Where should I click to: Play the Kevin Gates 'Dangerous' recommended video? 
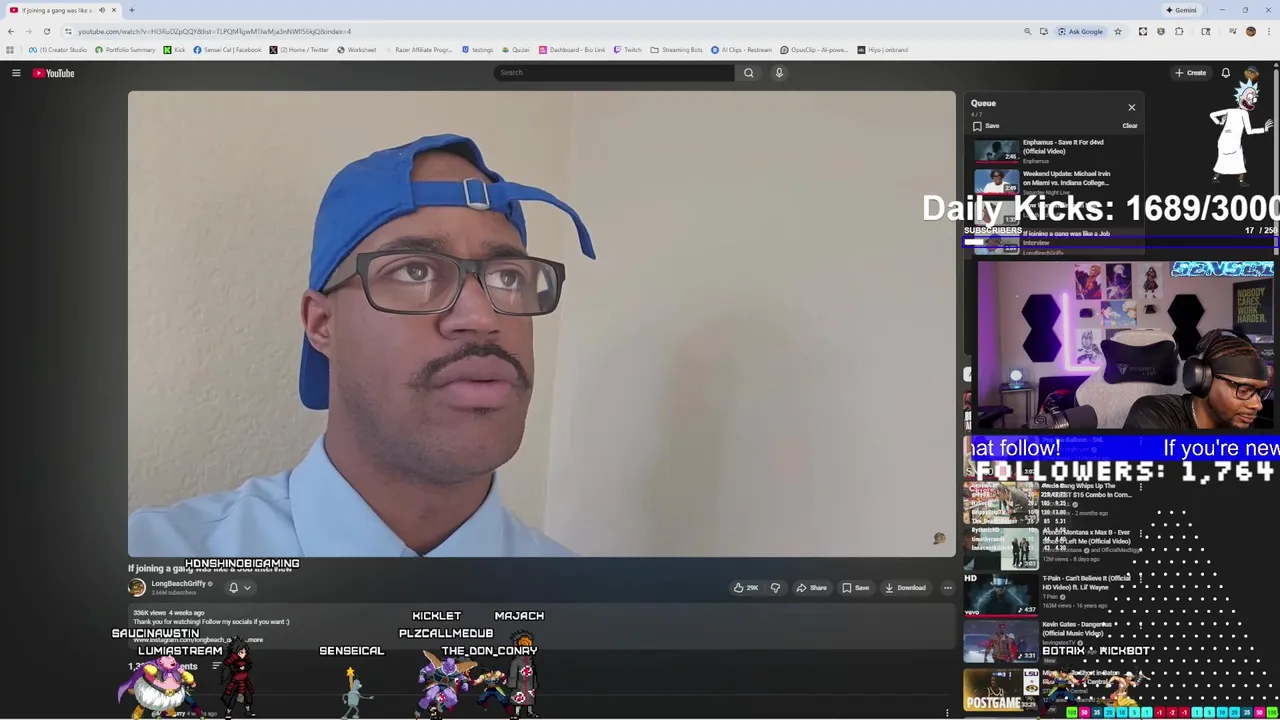tap(1052, 641)
